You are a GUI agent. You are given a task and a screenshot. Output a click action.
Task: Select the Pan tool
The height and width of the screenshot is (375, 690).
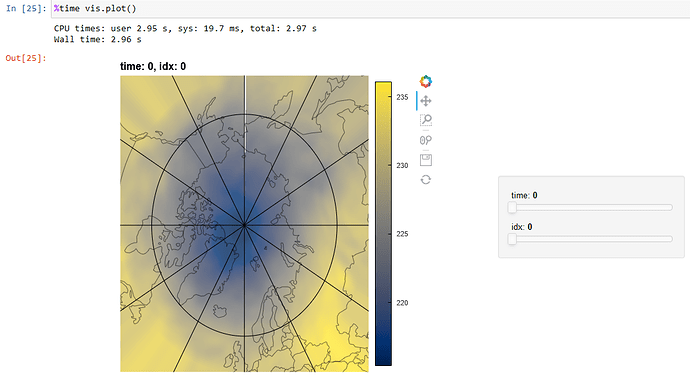pos(426,101)
